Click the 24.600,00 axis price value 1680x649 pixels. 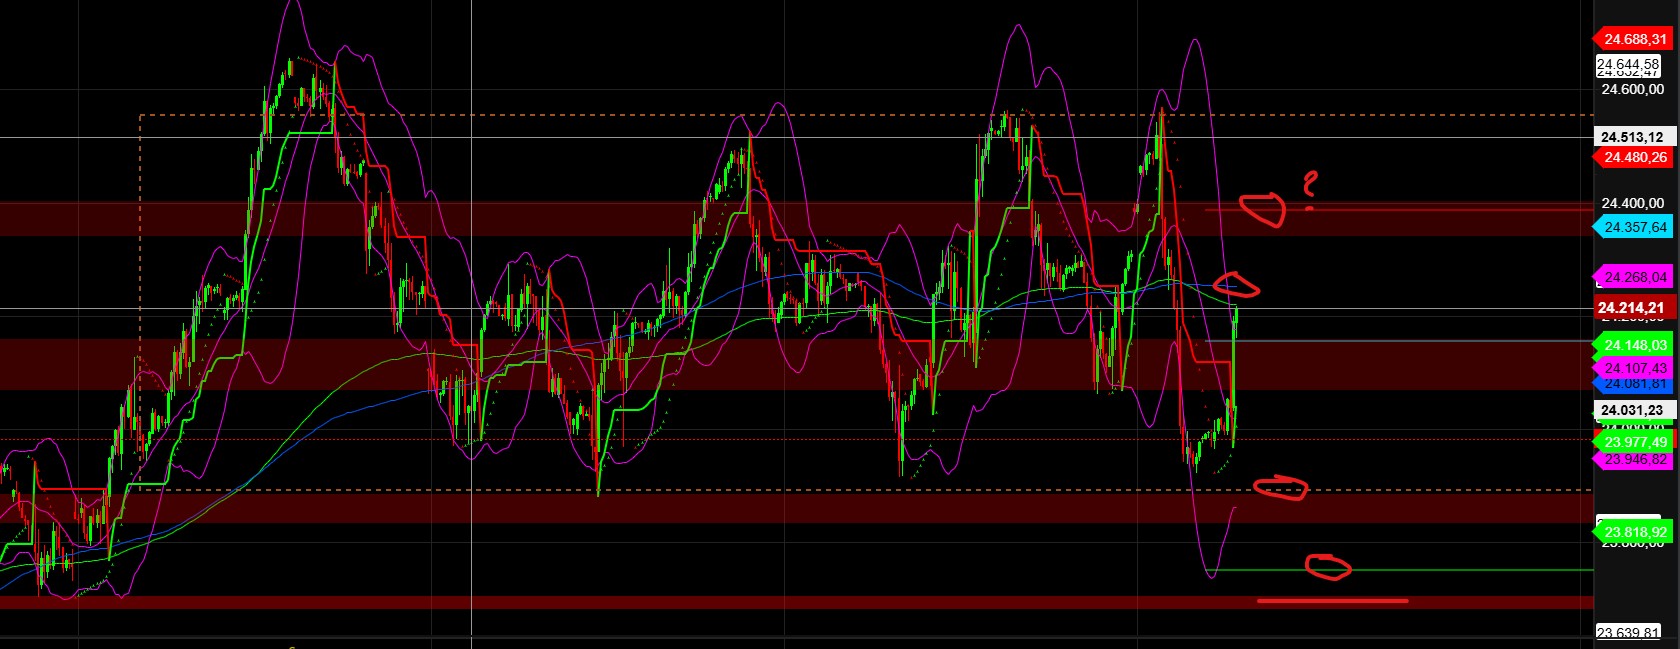pos(1633,89)
